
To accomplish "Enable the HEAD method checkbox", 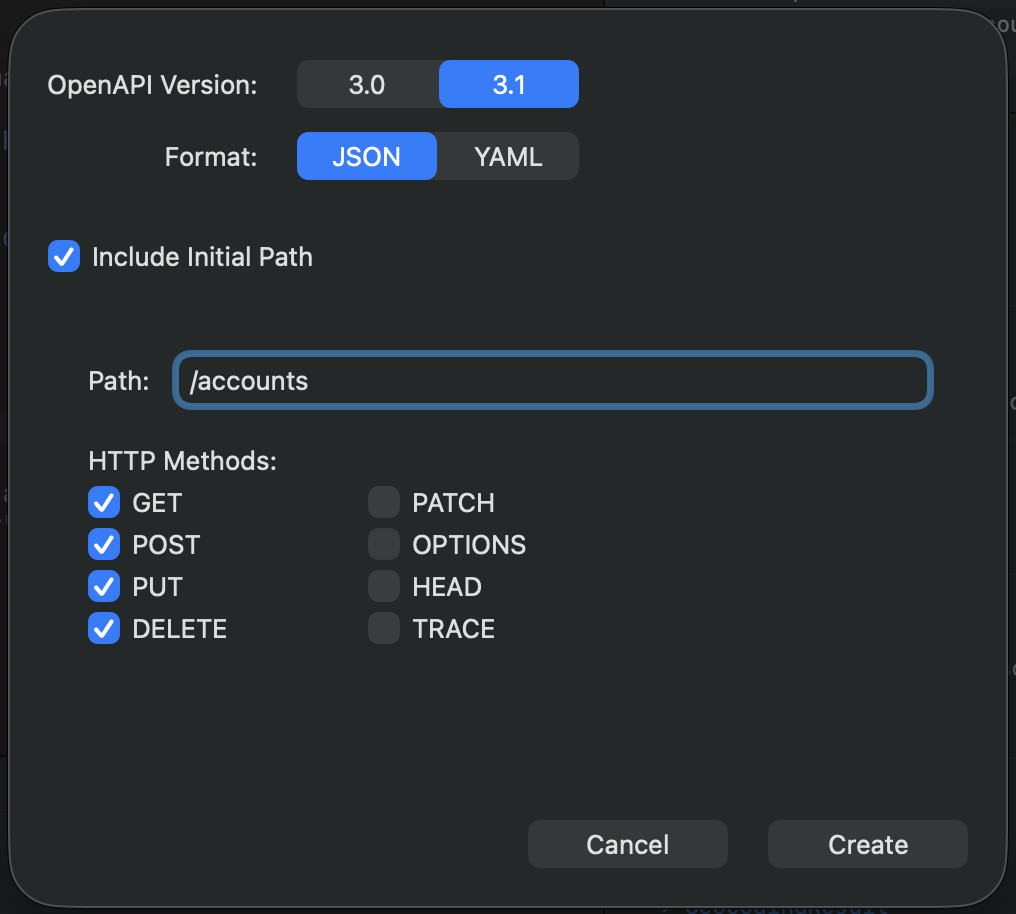I will pyautogui.click(x=384, y=586).
